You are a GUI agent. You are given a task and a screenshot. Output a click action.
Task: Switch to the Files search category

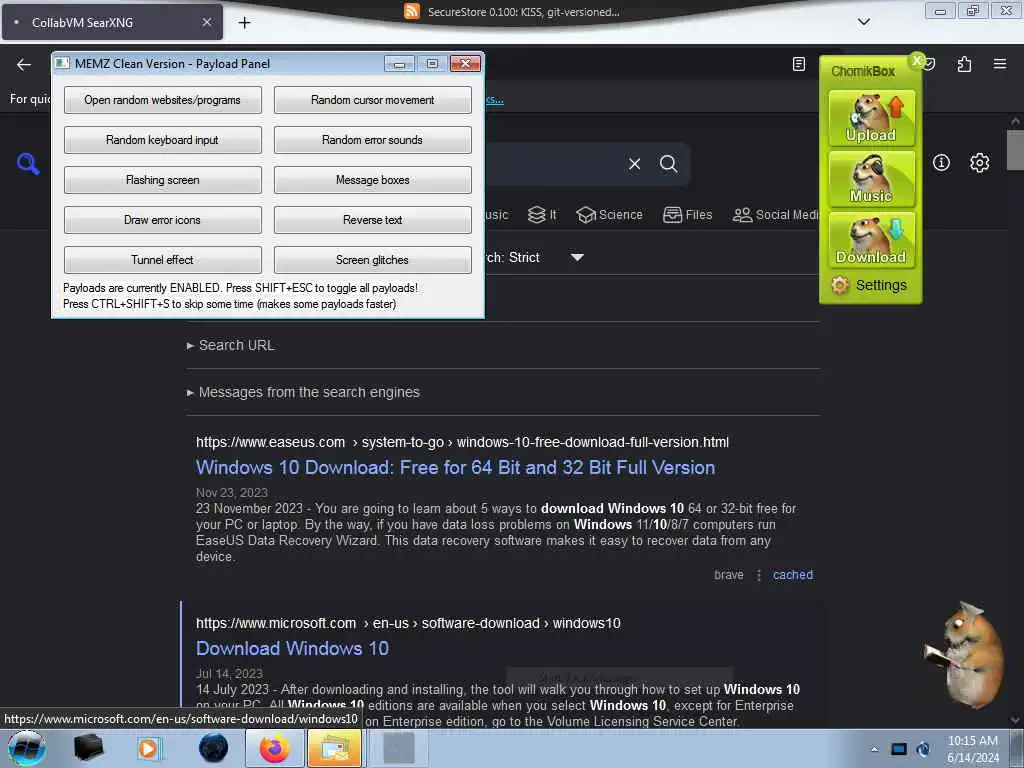pyautogui.click(x=688, y=215)
